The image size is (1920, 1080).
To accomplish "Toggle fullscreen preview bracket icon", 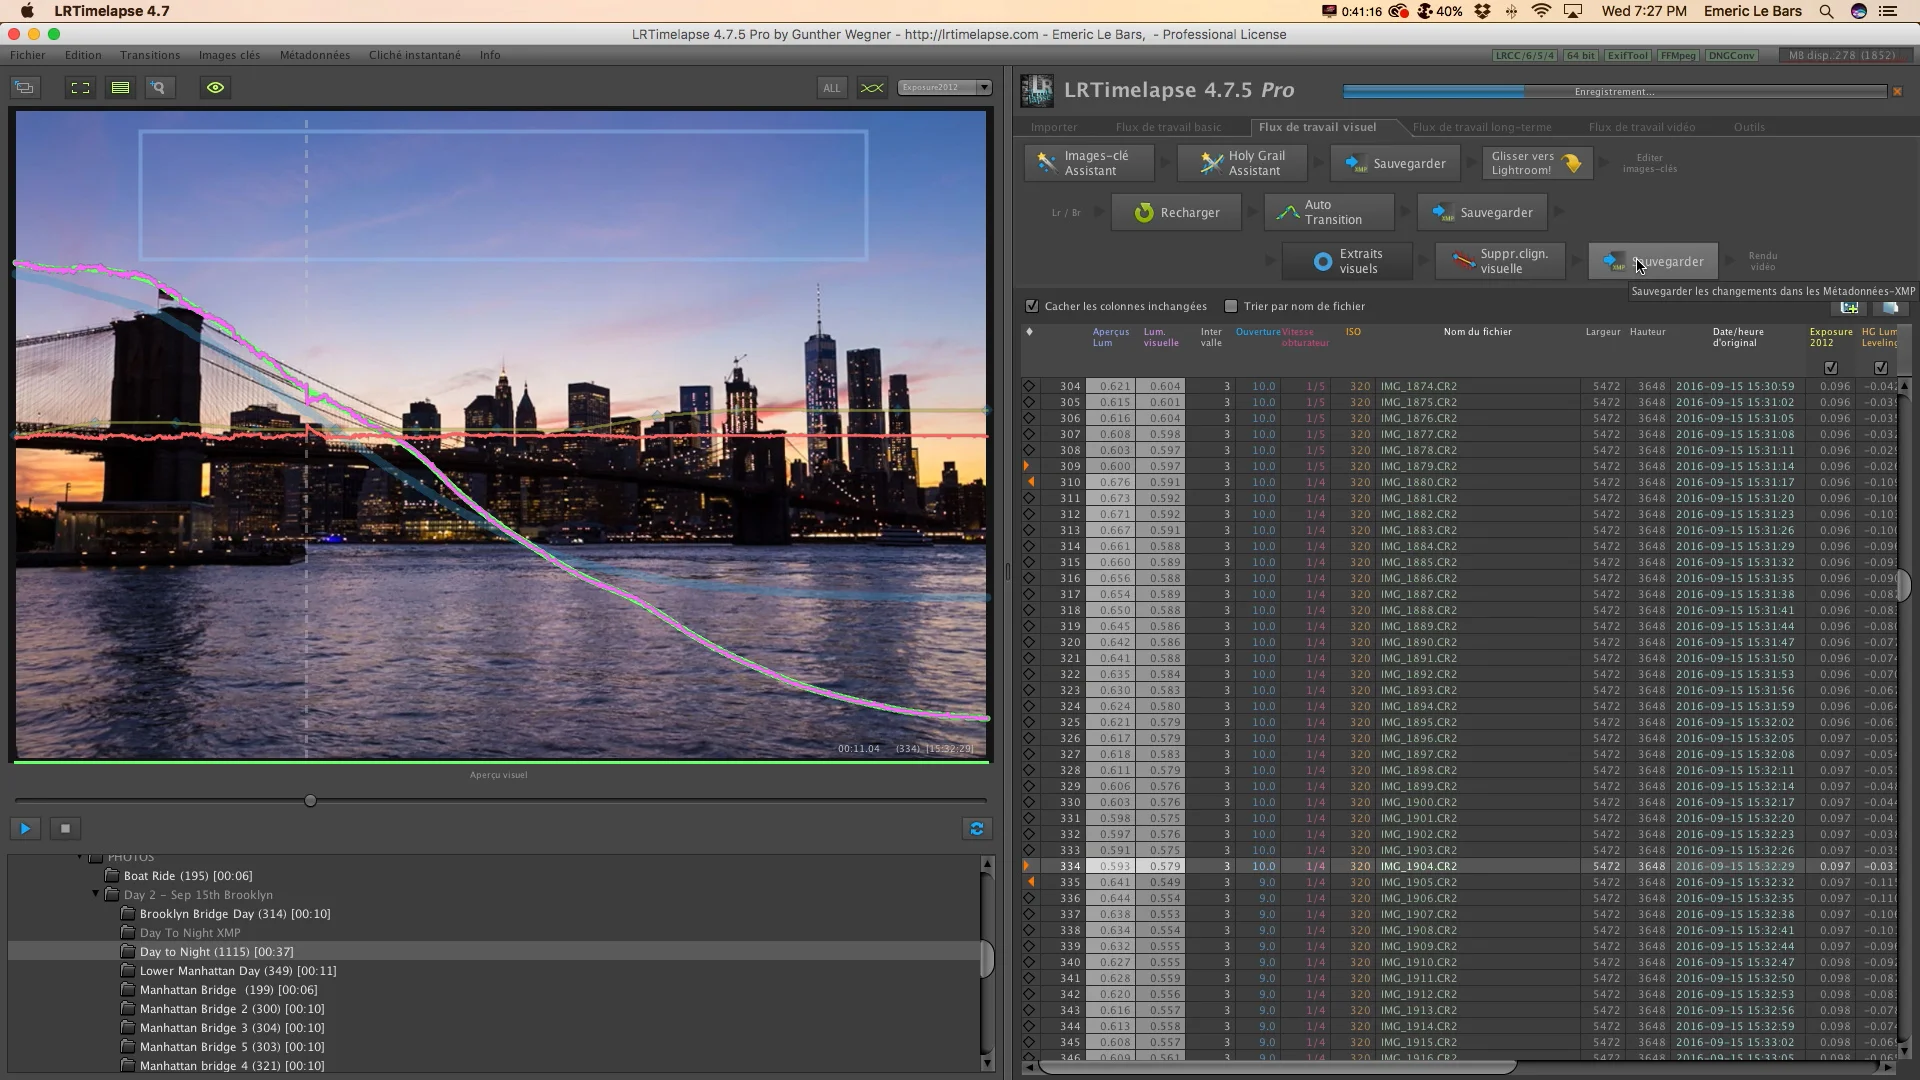I will [x=80, y=88].
